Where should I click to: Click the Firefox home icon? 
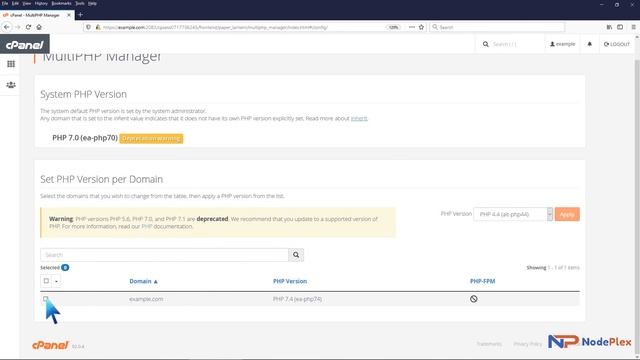tap(39, 27)
